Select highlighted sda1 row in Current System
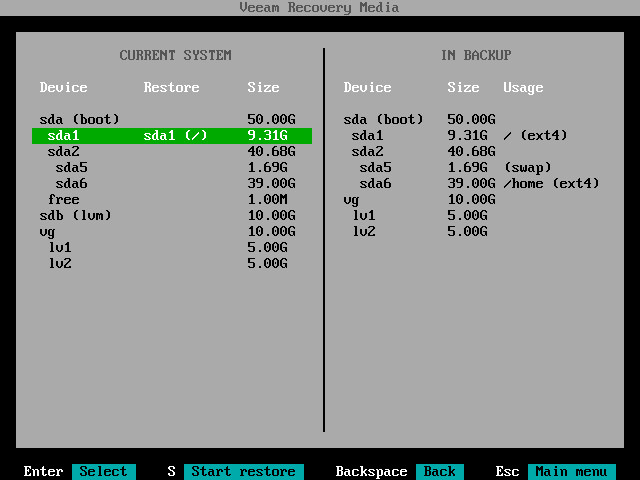This screenshot has width=640, height=480. [172, 136]
